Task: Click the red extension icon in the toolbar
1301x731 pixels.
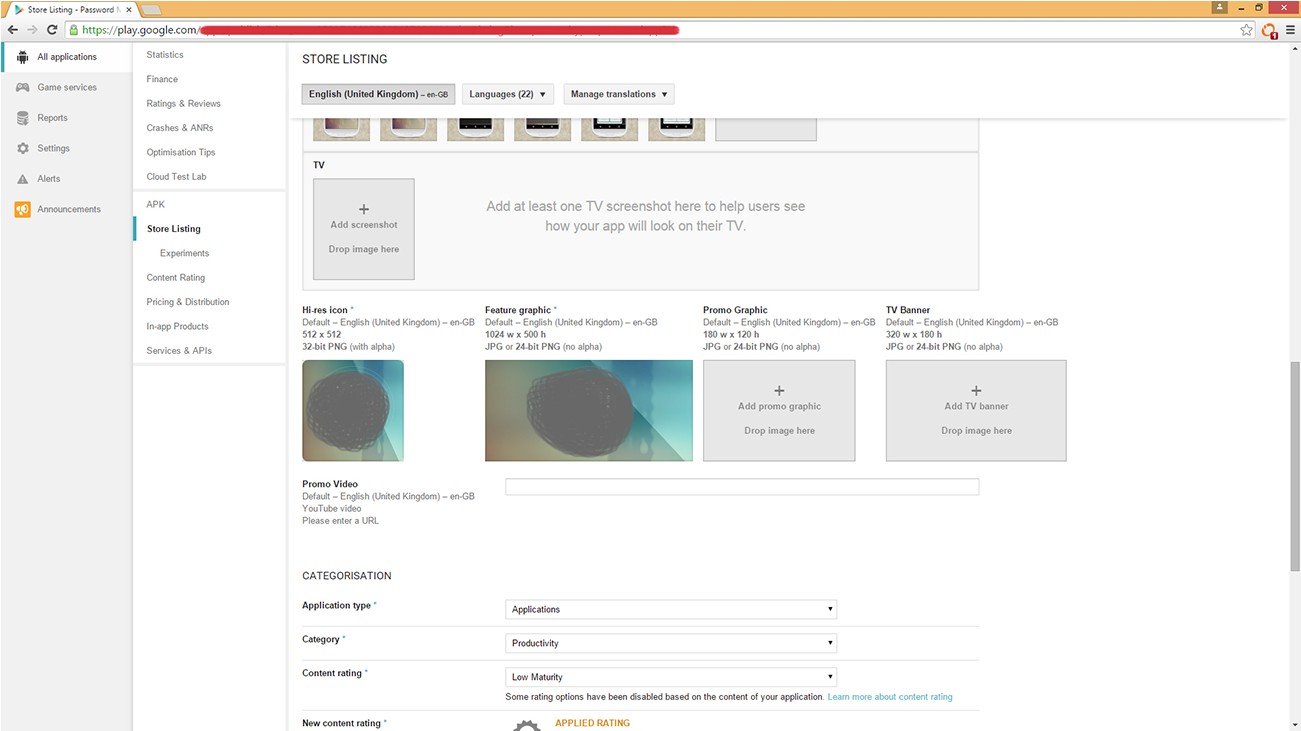Action: (x=1269, y=30)
